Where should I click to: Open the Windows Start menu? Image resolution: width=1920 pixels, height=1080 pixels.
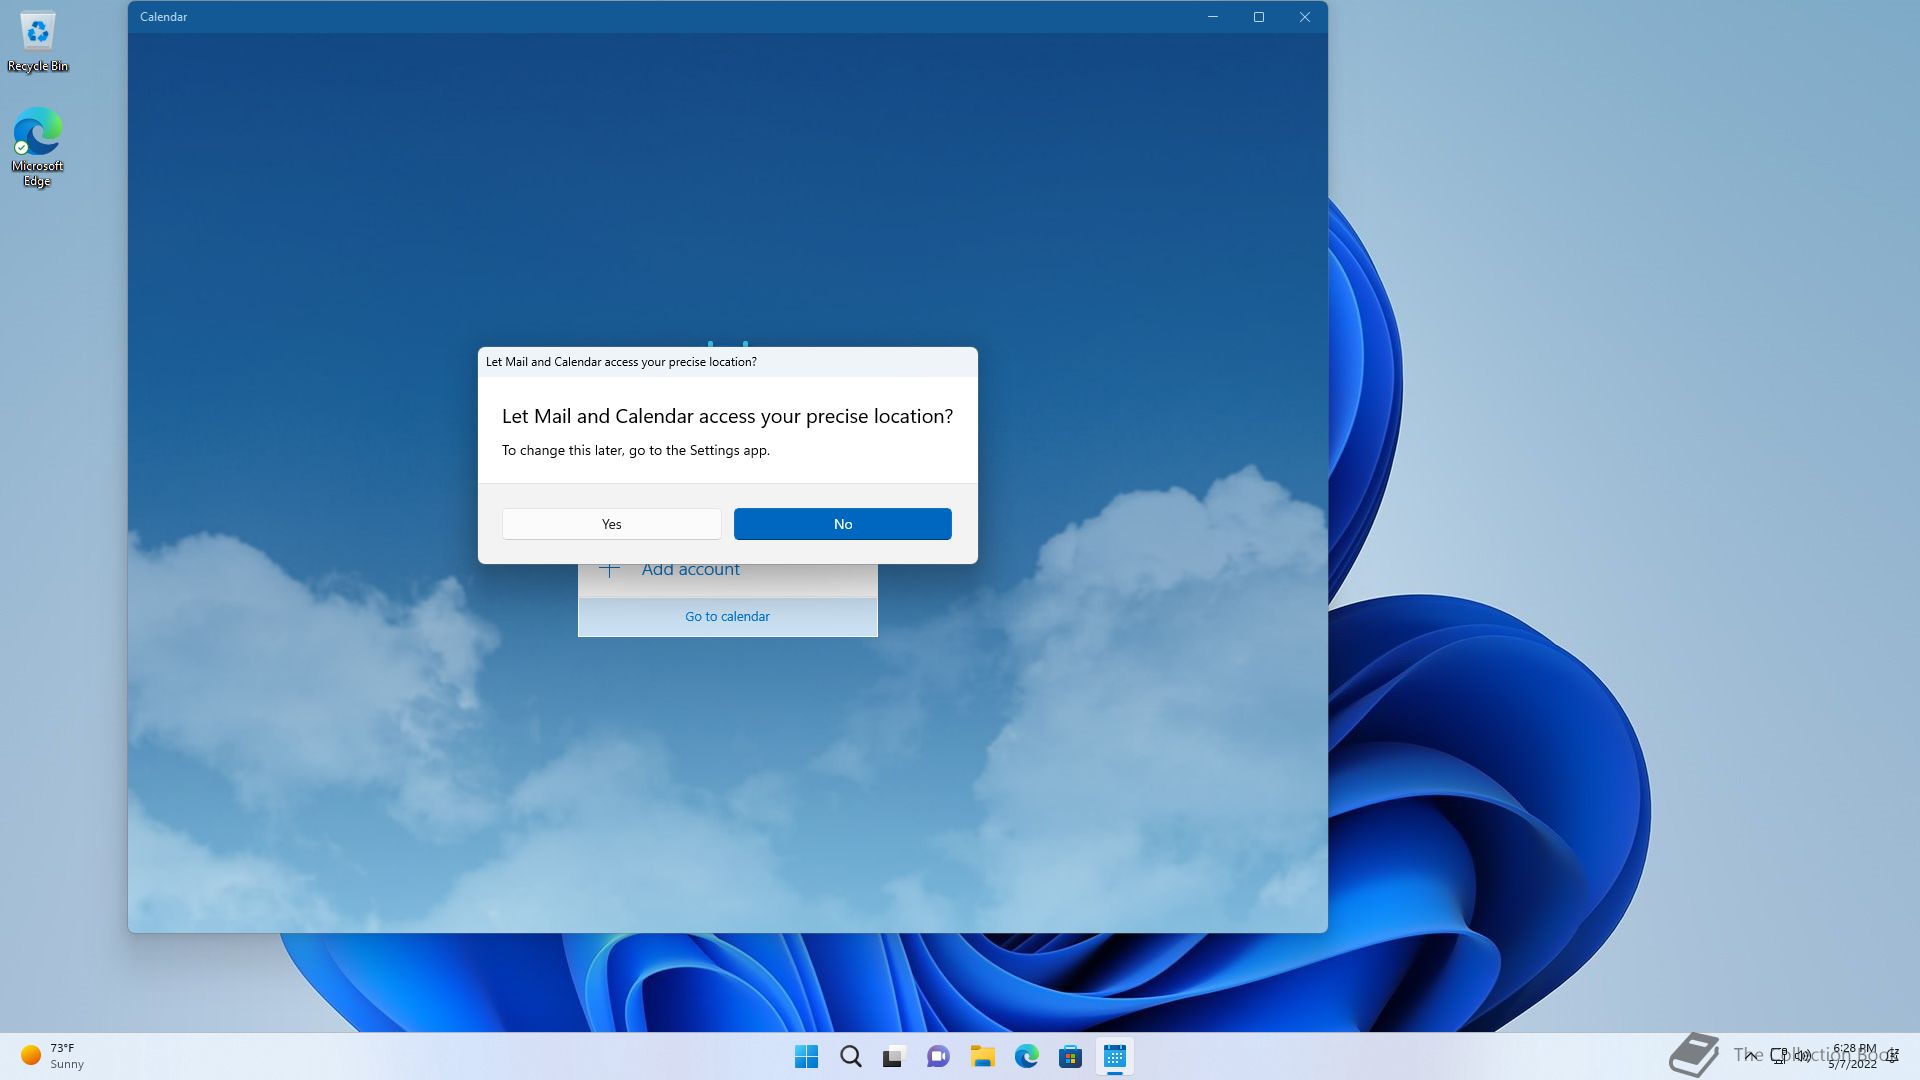pyautogui.click(x=806, y=1056)
